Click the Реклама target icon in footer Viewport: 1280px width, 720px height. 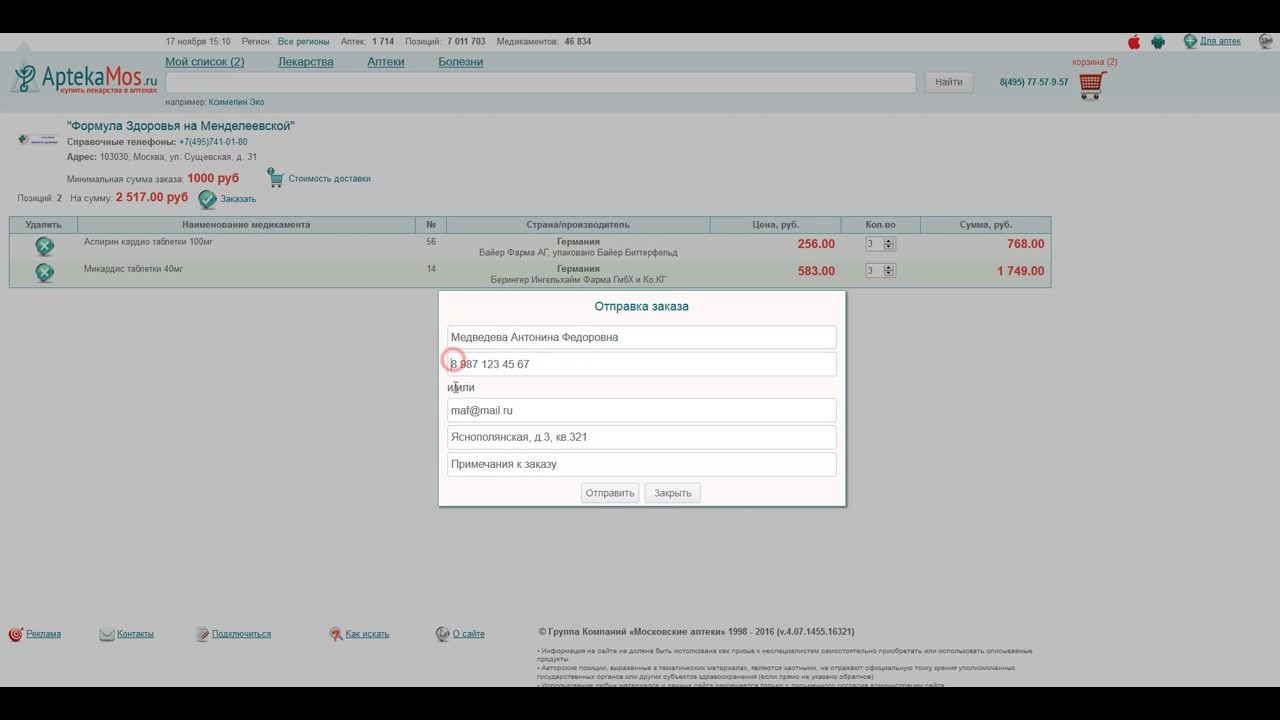pos(15,634)
